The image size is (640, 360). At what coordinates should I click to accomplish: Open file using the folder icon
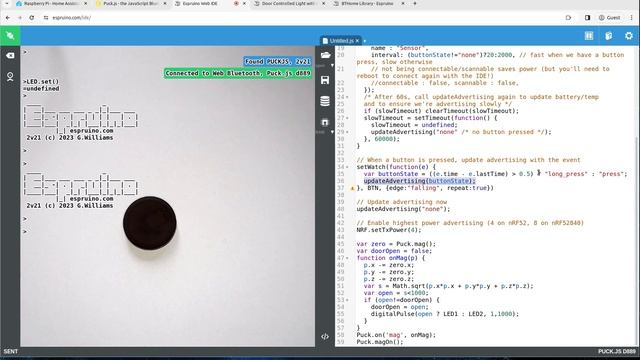point(325,55)
